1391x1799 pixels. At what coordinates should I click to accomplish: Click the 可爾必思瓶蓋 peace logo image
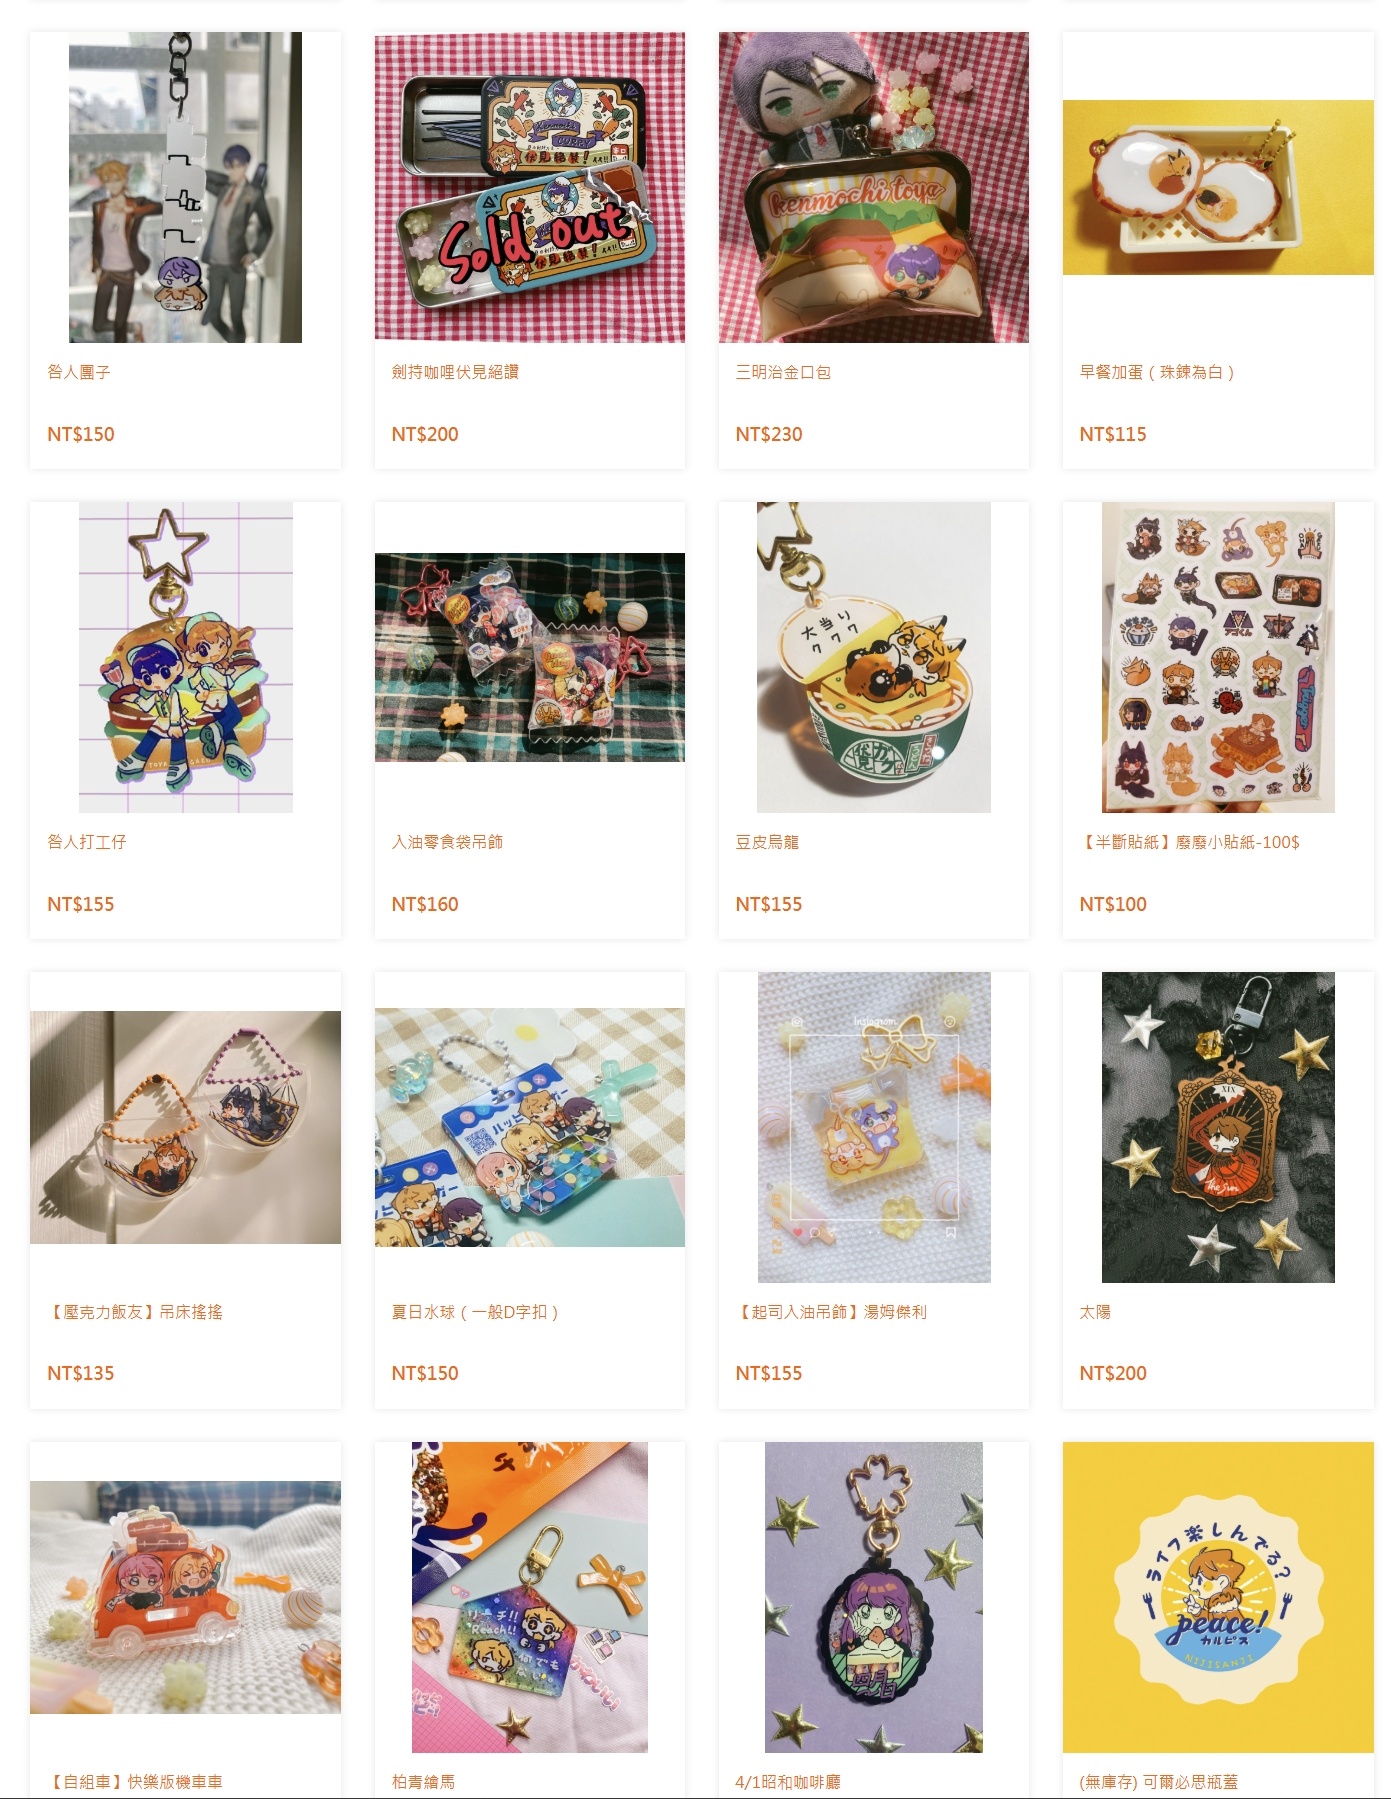click(x=1218, y=1597)
